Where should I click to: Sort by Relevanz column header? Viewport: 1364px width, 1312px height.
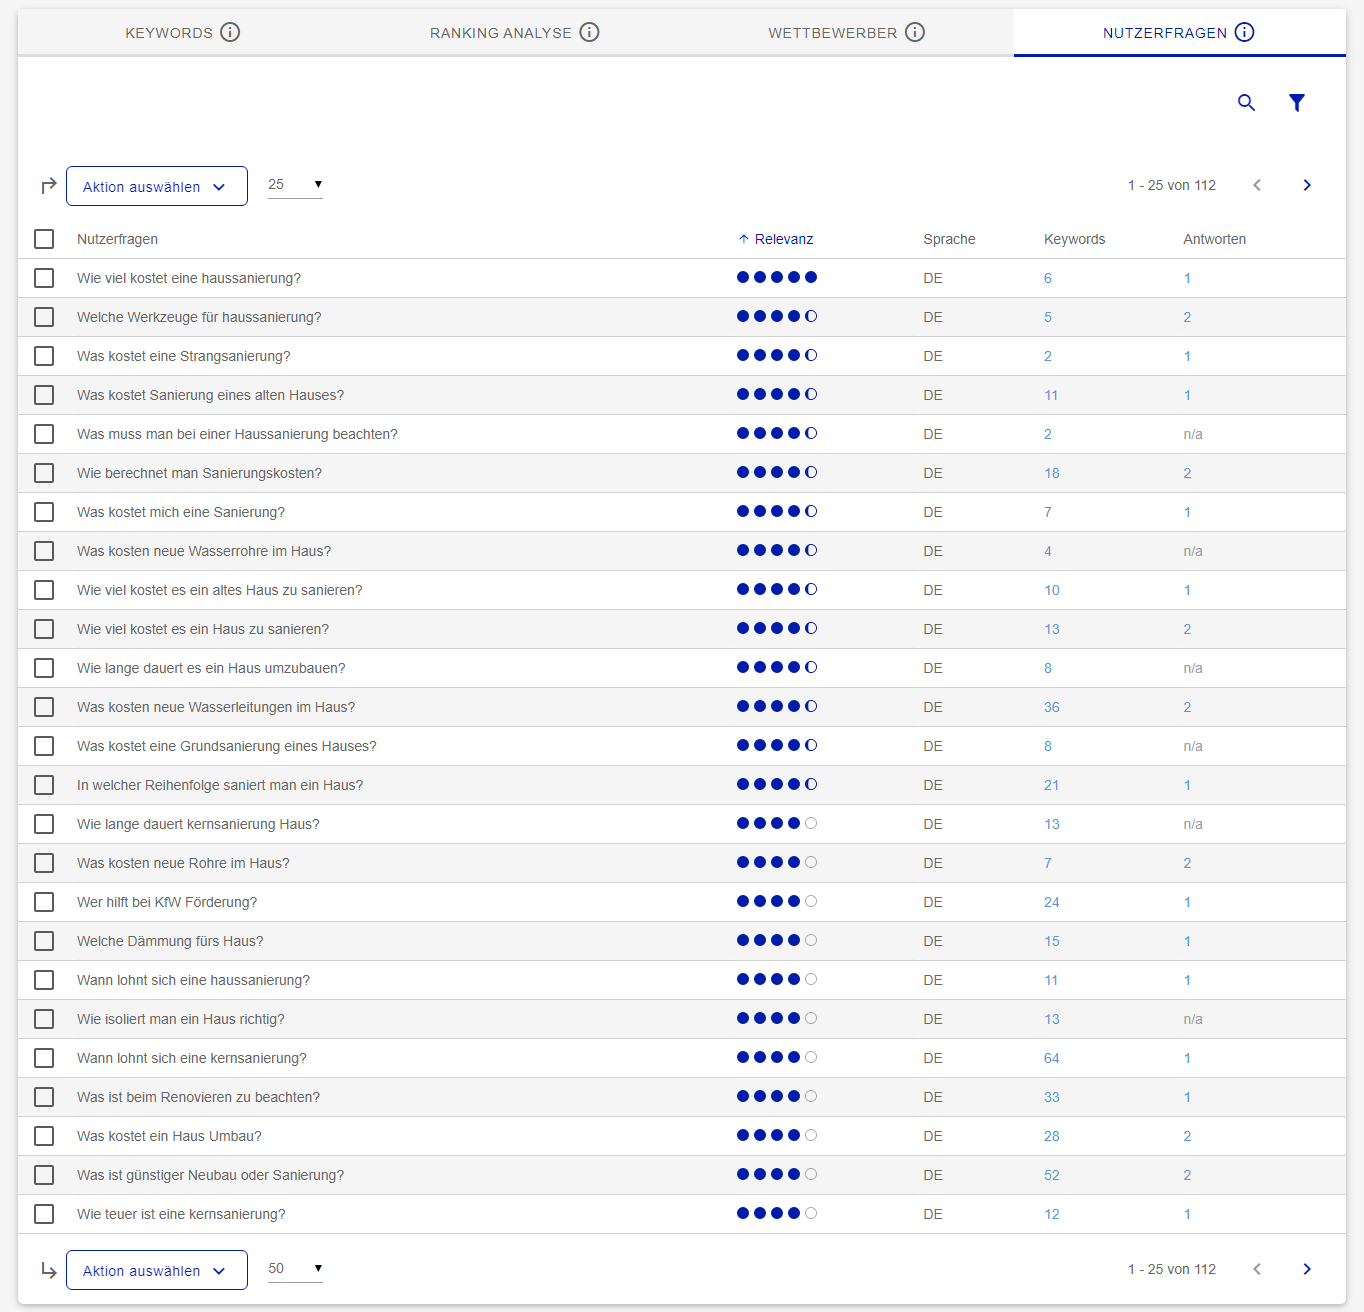coord(783,239)
